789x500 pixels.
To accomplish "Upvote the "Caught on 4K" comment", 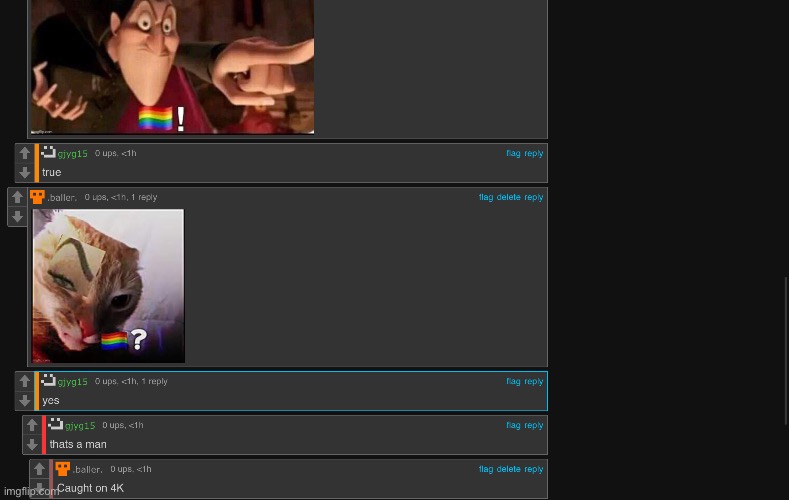I will 40,470.
